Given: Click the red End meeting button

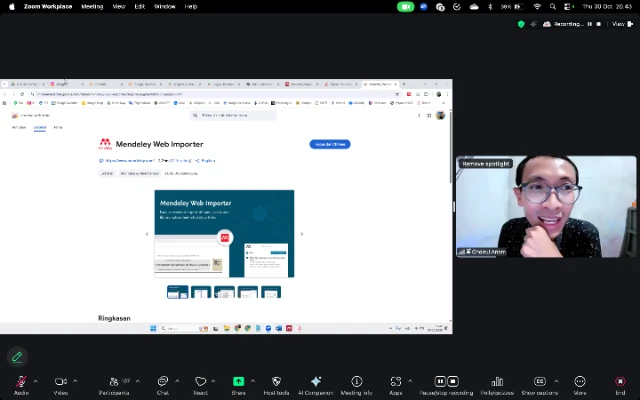Looking at the screenshot, I should (620, 381).
